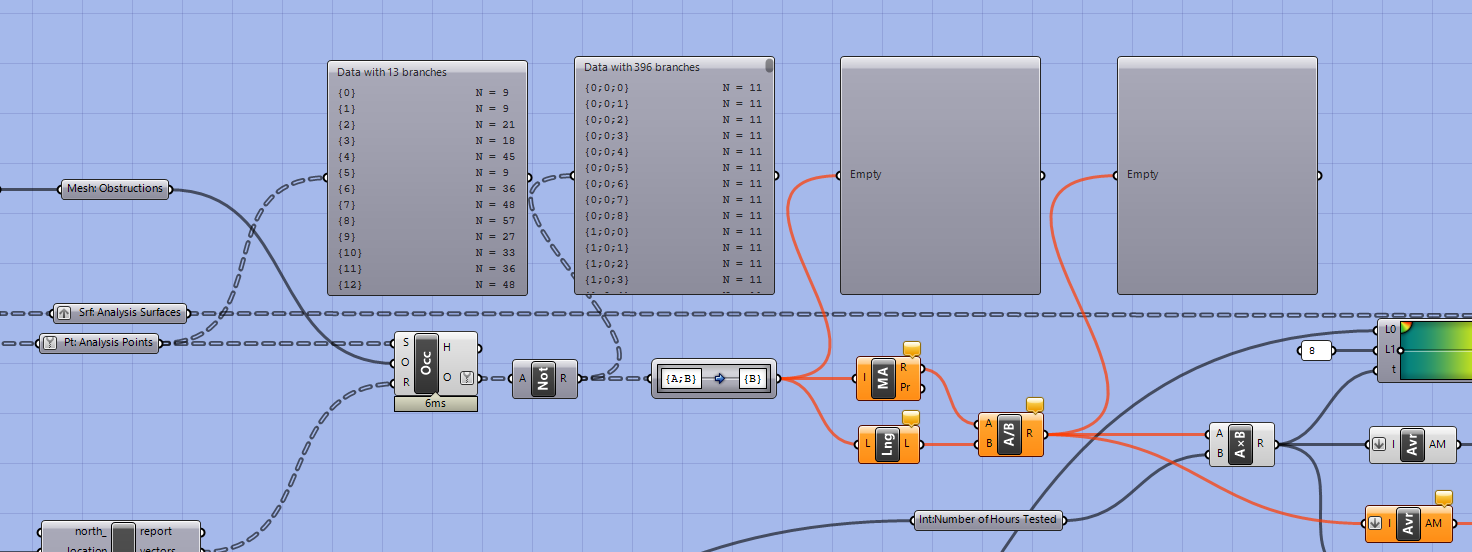Click the flatten arrow on grey Avr input
The image size is (1472, 552).
point(1379,445)
